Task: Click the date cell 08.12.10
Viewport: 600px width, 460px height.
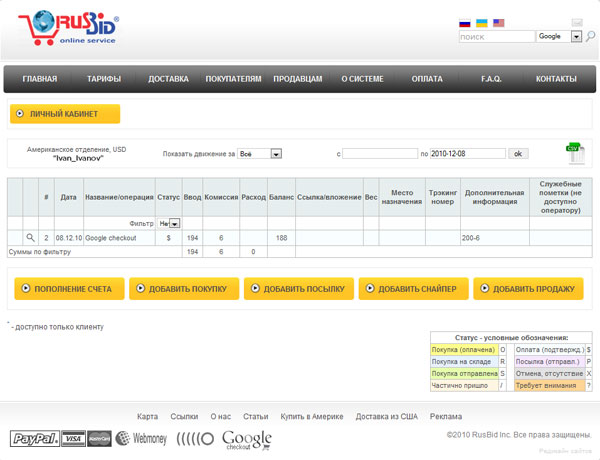Action: click(68, 238)
